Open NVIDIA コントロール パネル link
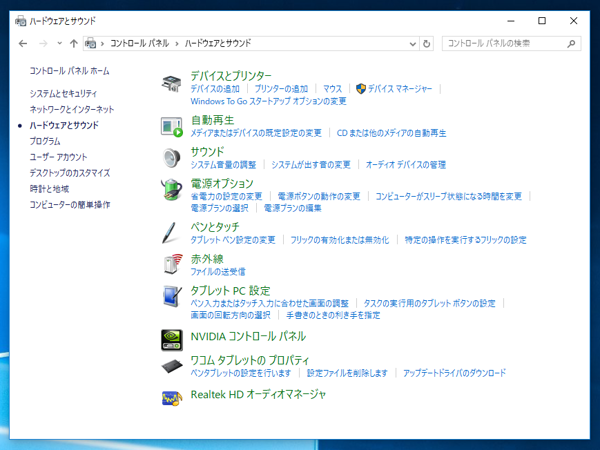 tap(248, 337)
